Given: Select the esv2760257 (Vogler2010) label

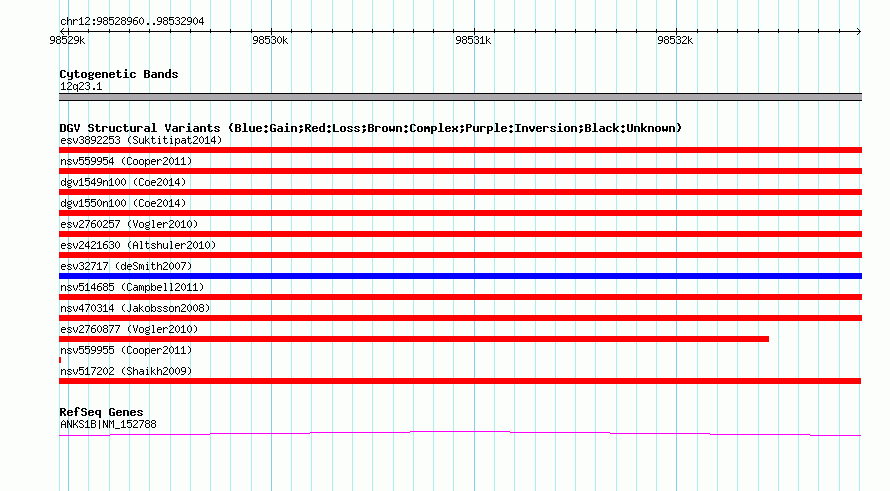Looking at the screenshot, I should click(129, 224).
